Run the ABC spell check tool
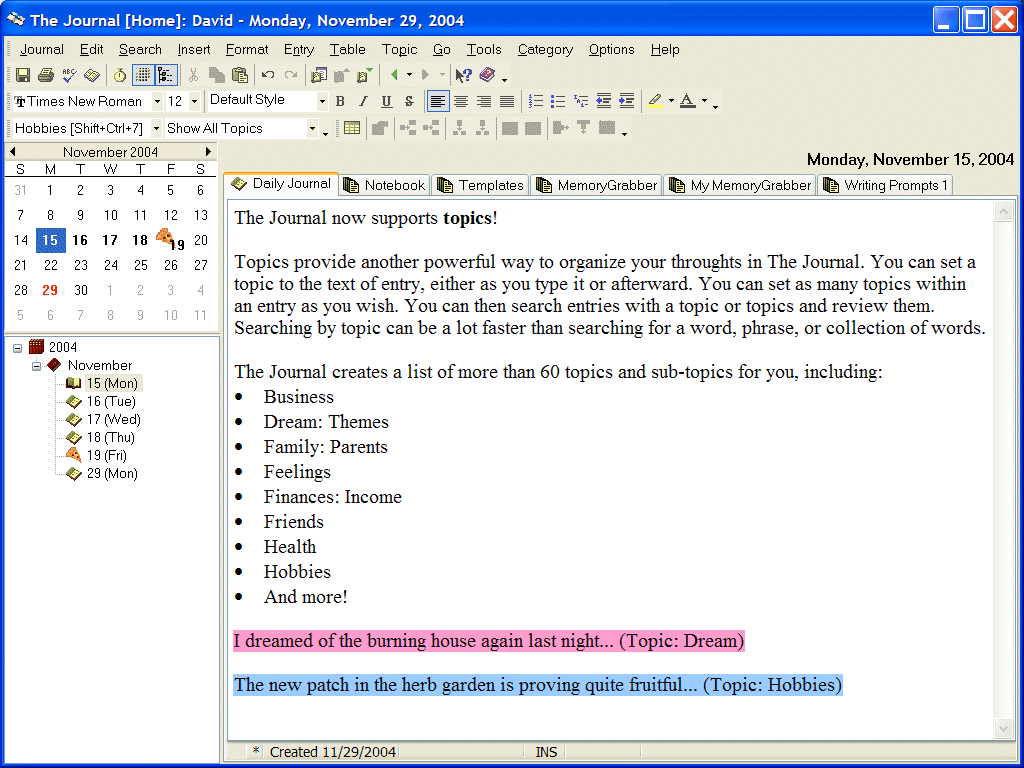This screenshot has width=1024, height=768. [x=69, y=75]
